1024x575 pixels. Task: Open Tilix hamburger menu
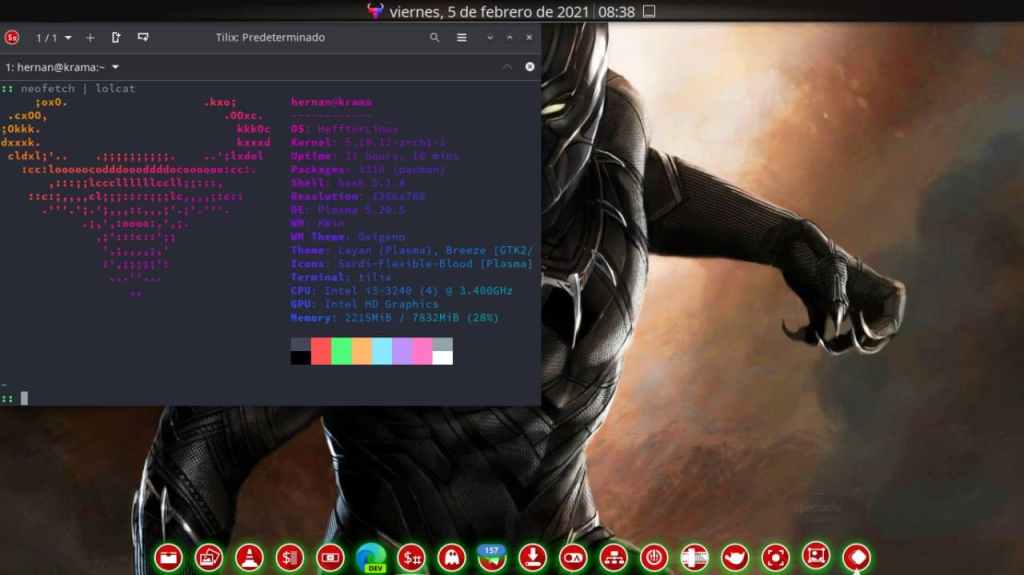pos(461,37)
